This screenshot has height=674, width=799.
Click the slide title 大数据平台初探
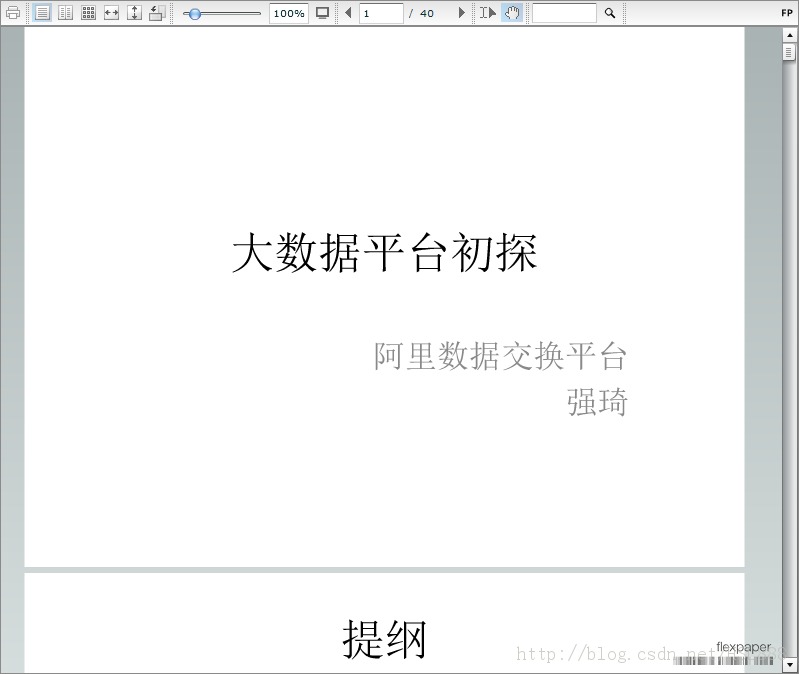click(x=384, y=253)
